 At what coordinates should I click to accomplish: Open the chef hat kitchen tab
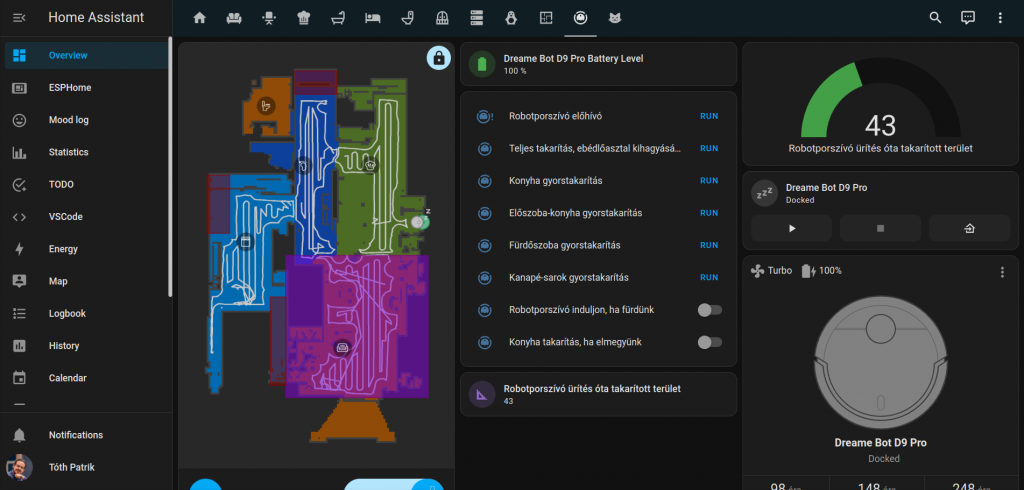303,18
